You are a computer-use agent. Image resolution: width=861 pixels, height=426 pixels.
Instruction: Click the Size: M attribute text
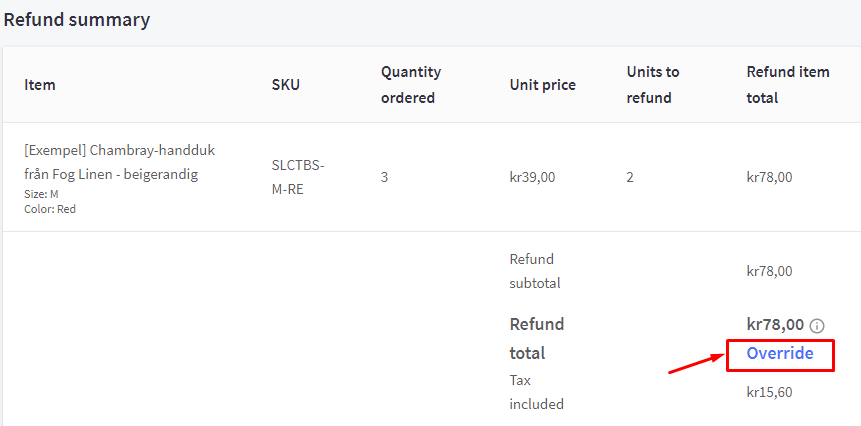(41, 194)
